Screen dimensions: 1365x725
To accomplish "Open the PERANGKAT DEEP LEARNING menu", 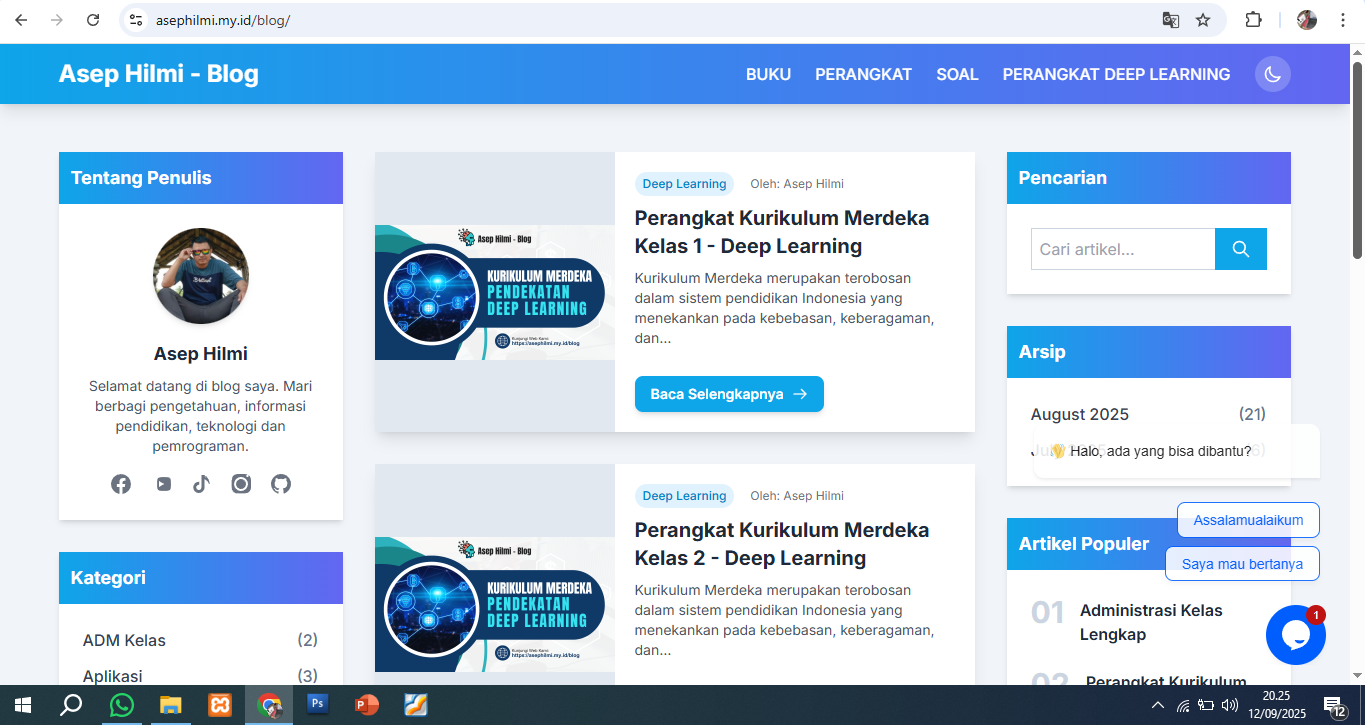I will point(1116,74).
